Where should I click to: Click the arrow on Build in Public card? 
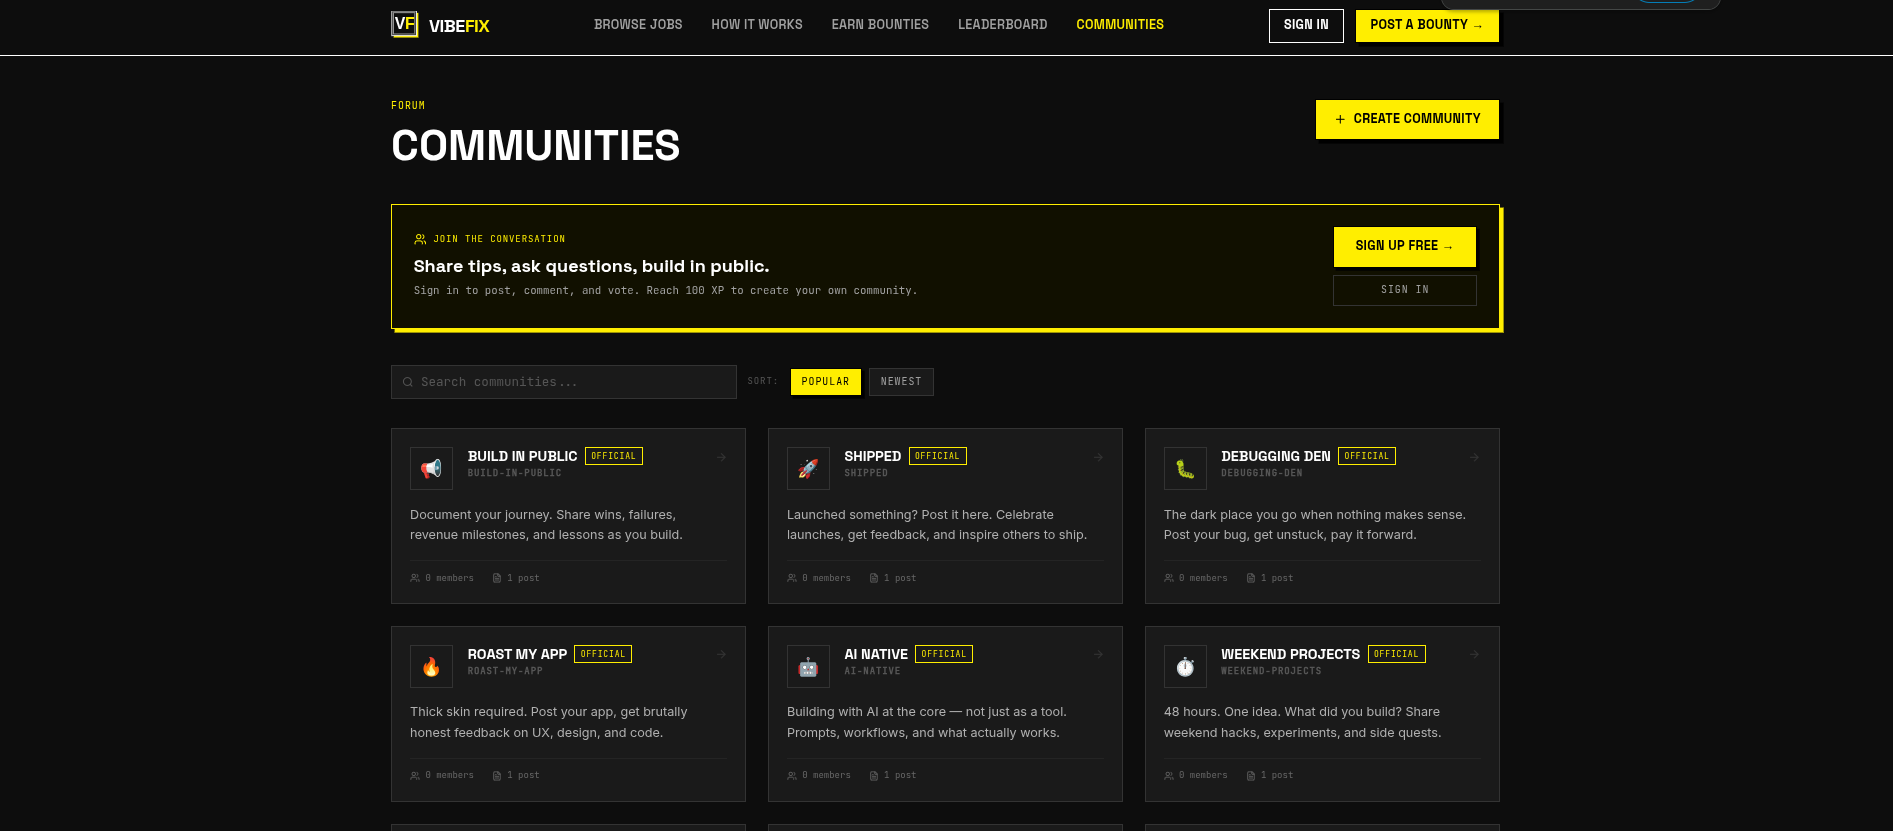(721, 457)
